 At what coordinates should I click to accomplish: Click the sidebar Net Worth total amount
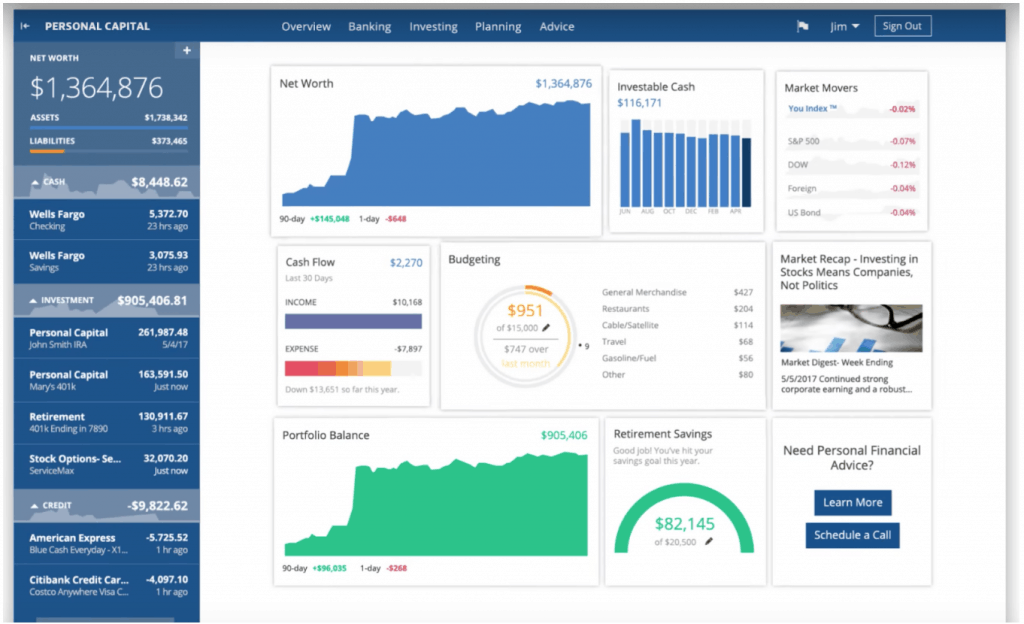(97, 88)
